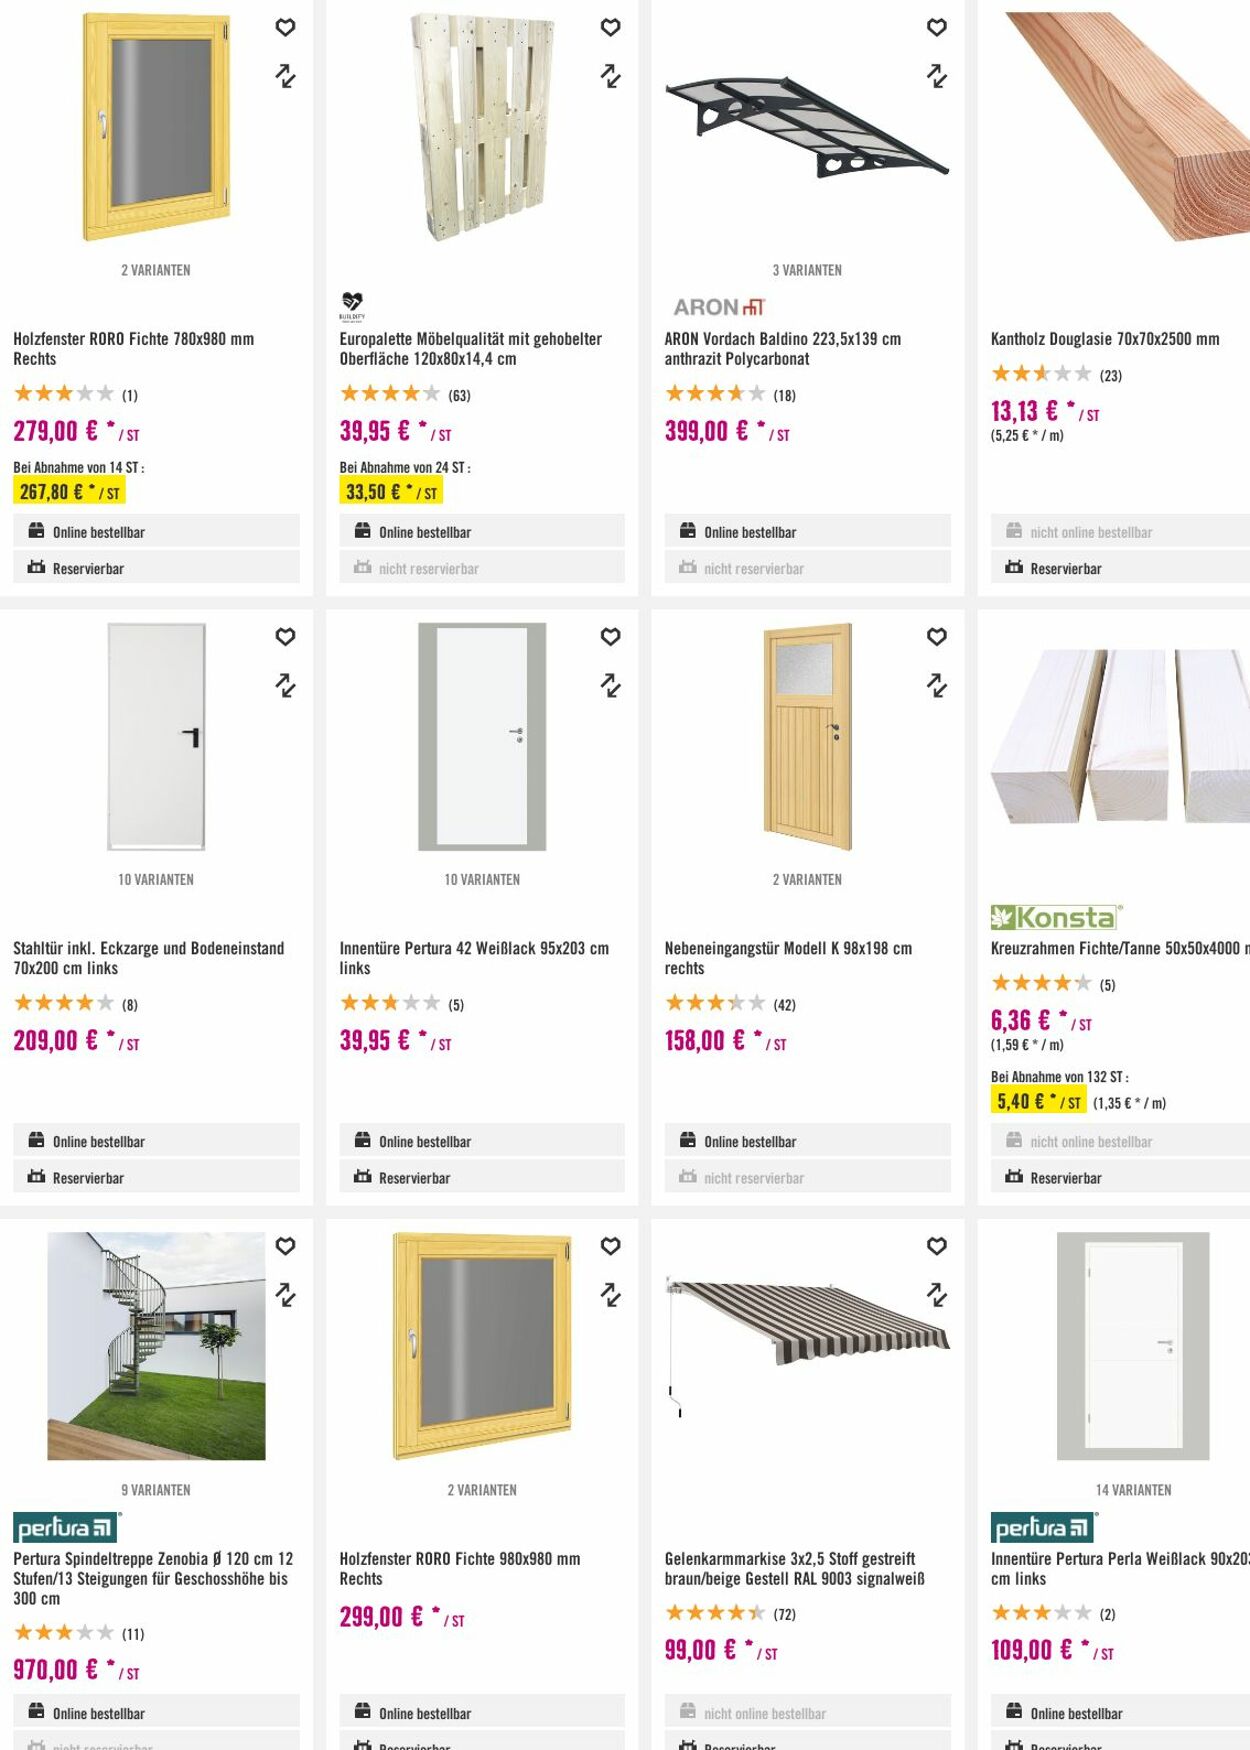This screenshot has width=1250, height=1750.
Task: Click compare icon on Europalette product
Action: click(610, 76)
